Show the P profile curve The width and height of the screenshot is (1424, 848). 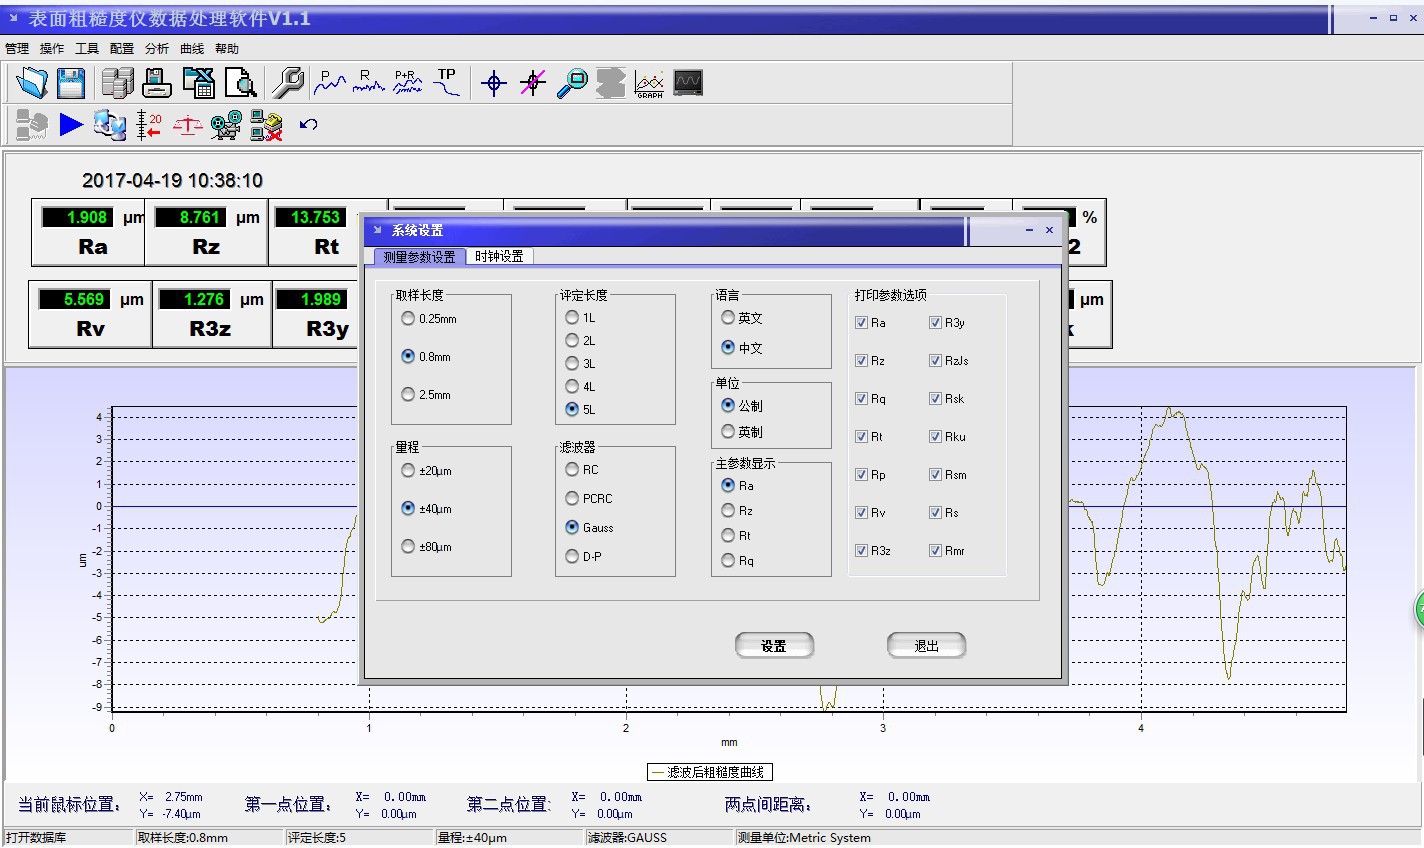click(329, 83)
